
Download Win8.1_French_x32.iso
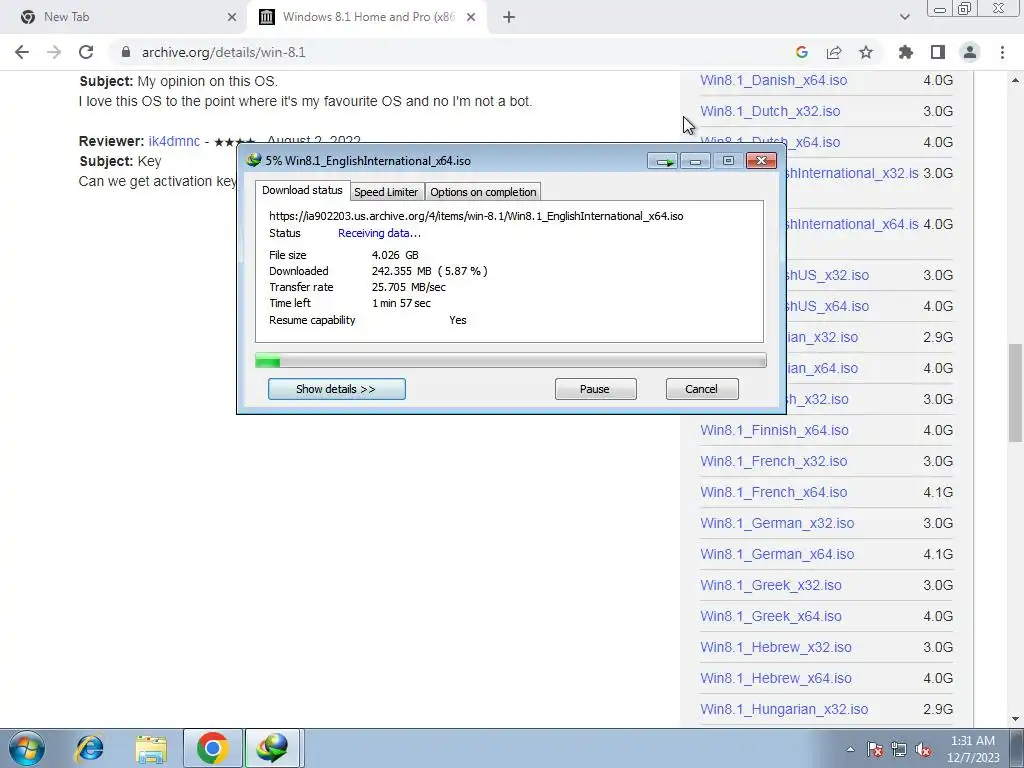773,461
